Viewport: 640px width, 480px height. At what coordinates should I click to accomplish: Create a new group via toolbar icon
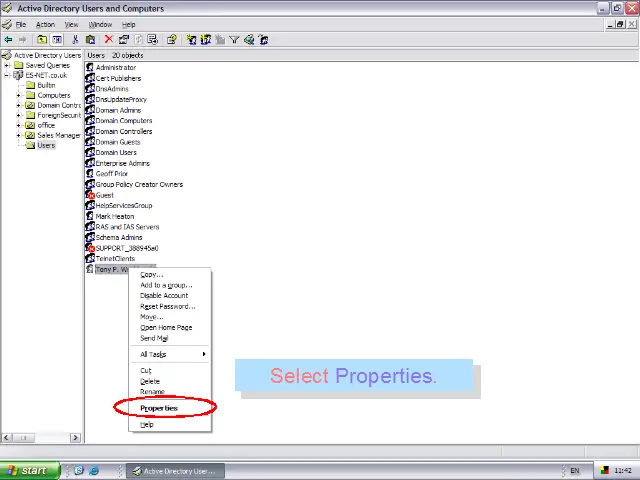pyautogui.click(x=206, y=40)
